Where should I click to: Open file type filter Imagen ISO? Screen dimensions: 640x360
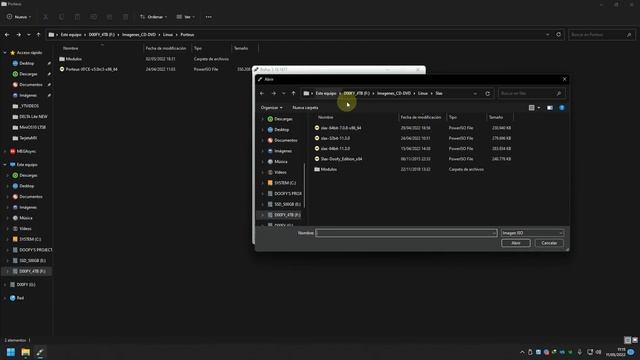pos(532,233)
